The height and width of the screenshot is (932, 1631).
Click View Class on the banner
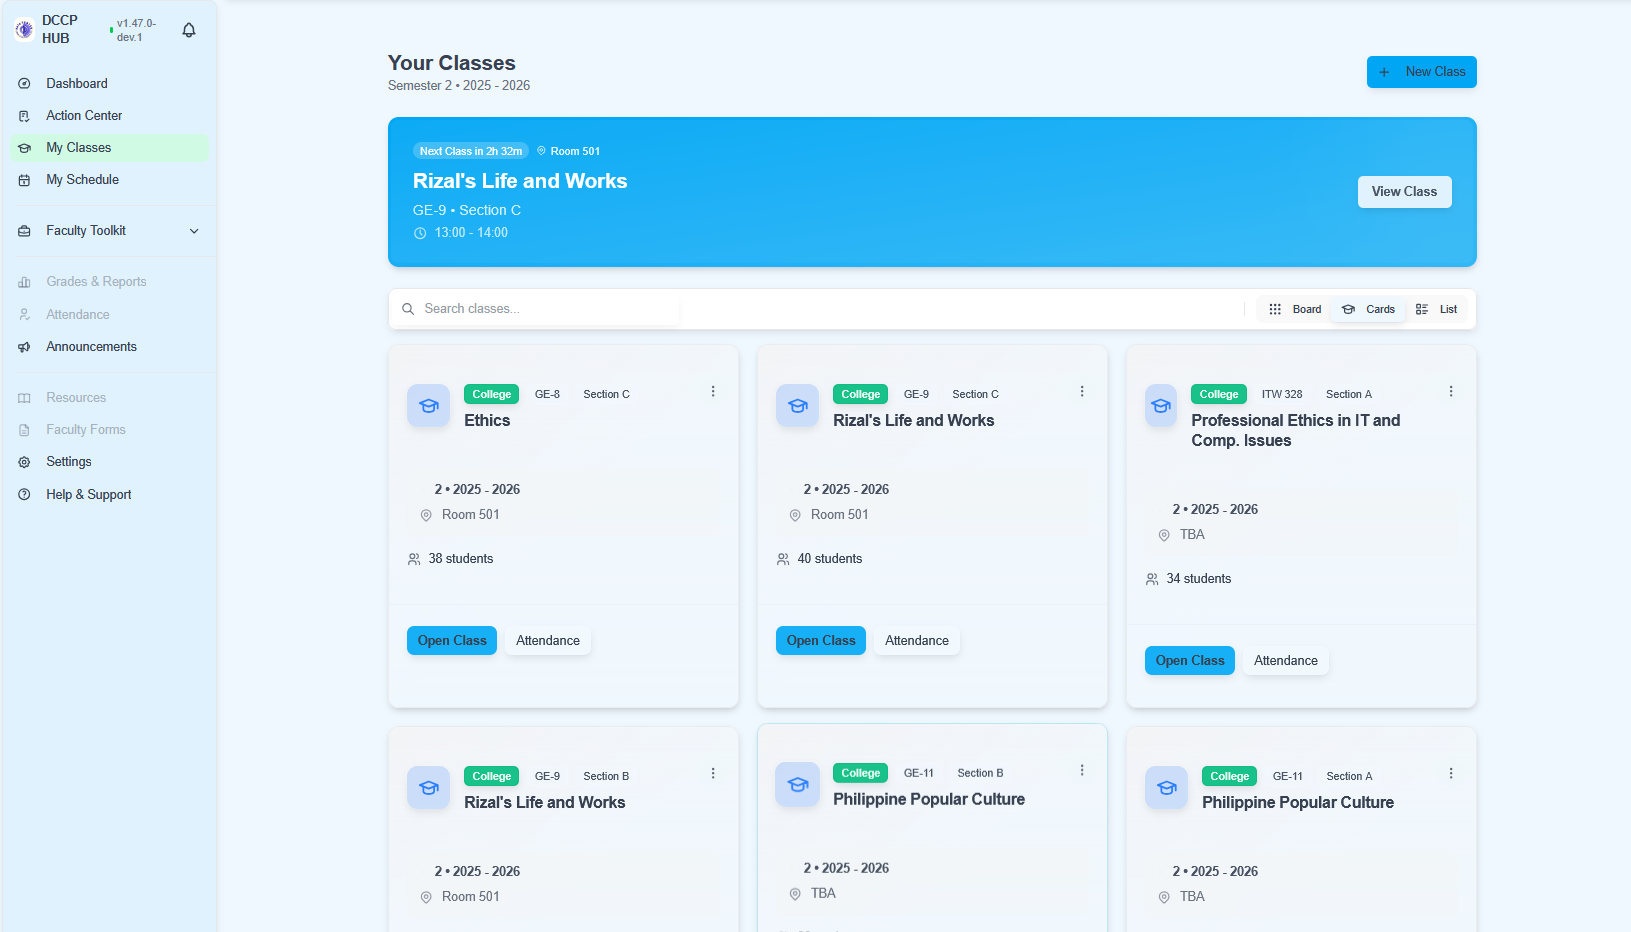tap(1404, 192)
